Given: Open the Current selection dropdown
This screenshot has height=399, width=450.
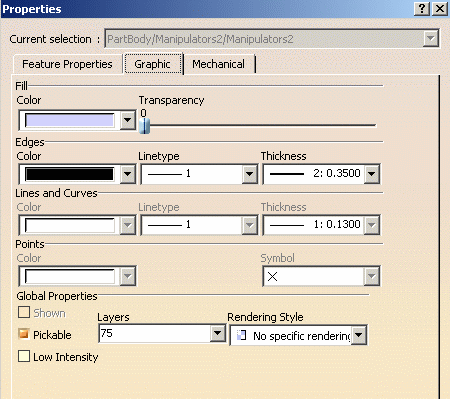Looking at the screenshot, I should tap(431, 39).
